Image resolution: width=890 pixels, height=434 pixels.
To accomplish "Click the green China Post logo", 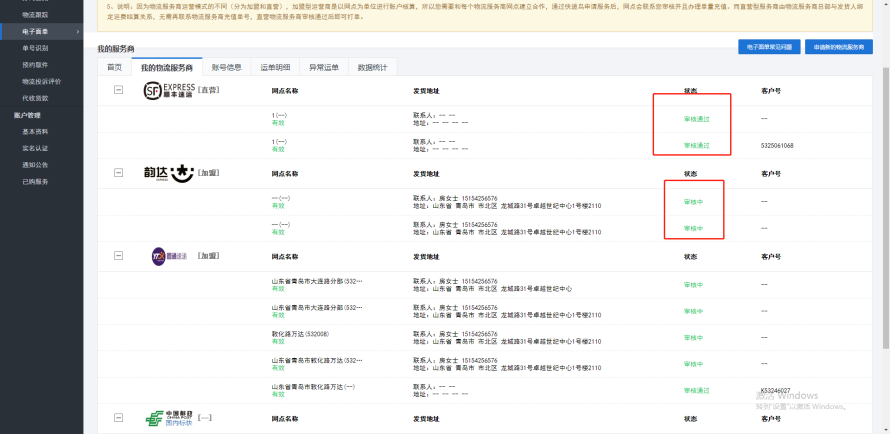I will pos(169,419).
